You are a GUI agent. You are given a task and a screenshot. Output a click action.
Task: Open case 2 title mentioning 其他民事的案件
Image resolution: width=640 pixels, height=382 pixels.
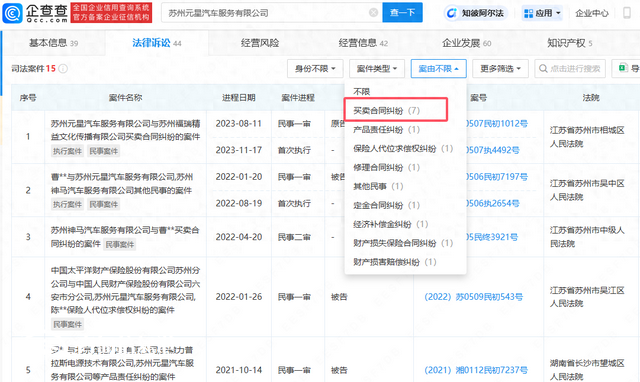[122, 184]
